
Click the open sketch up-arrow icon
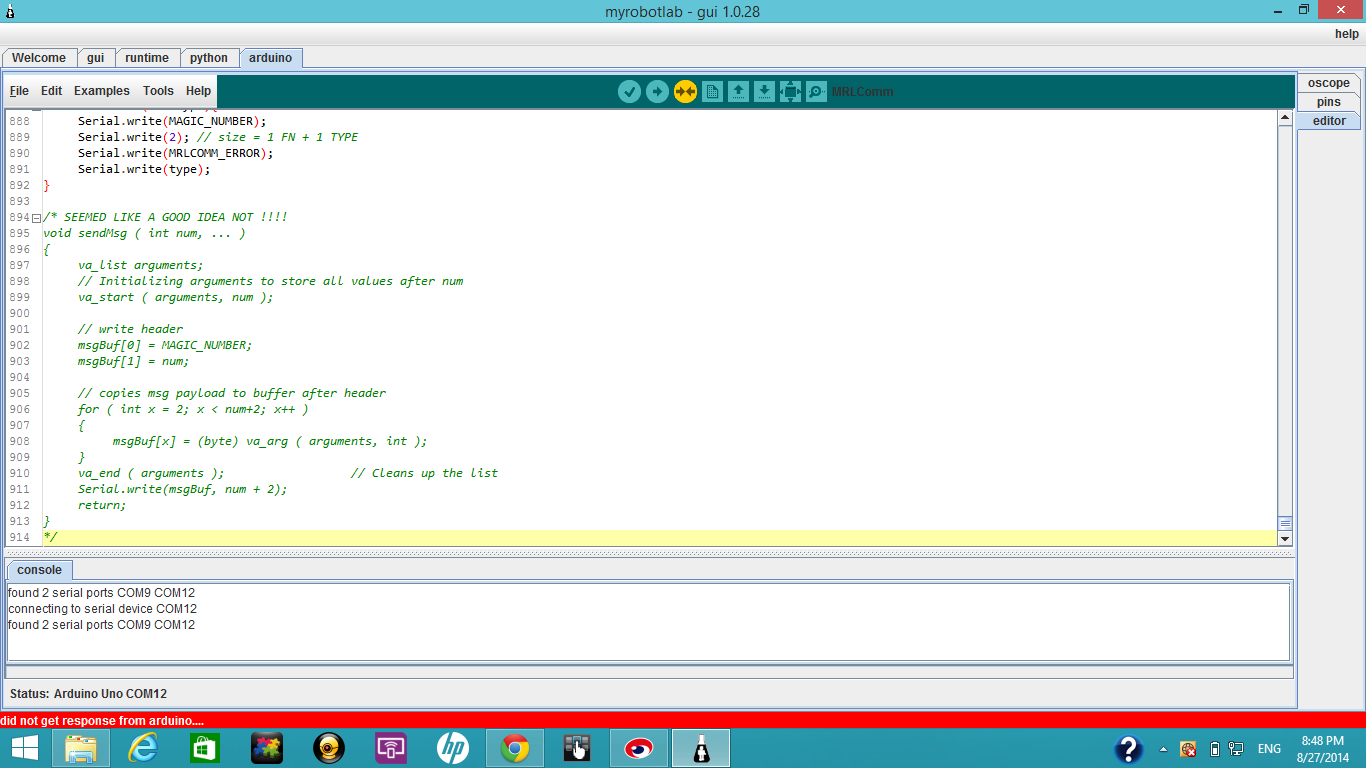(x=738, y=92)
